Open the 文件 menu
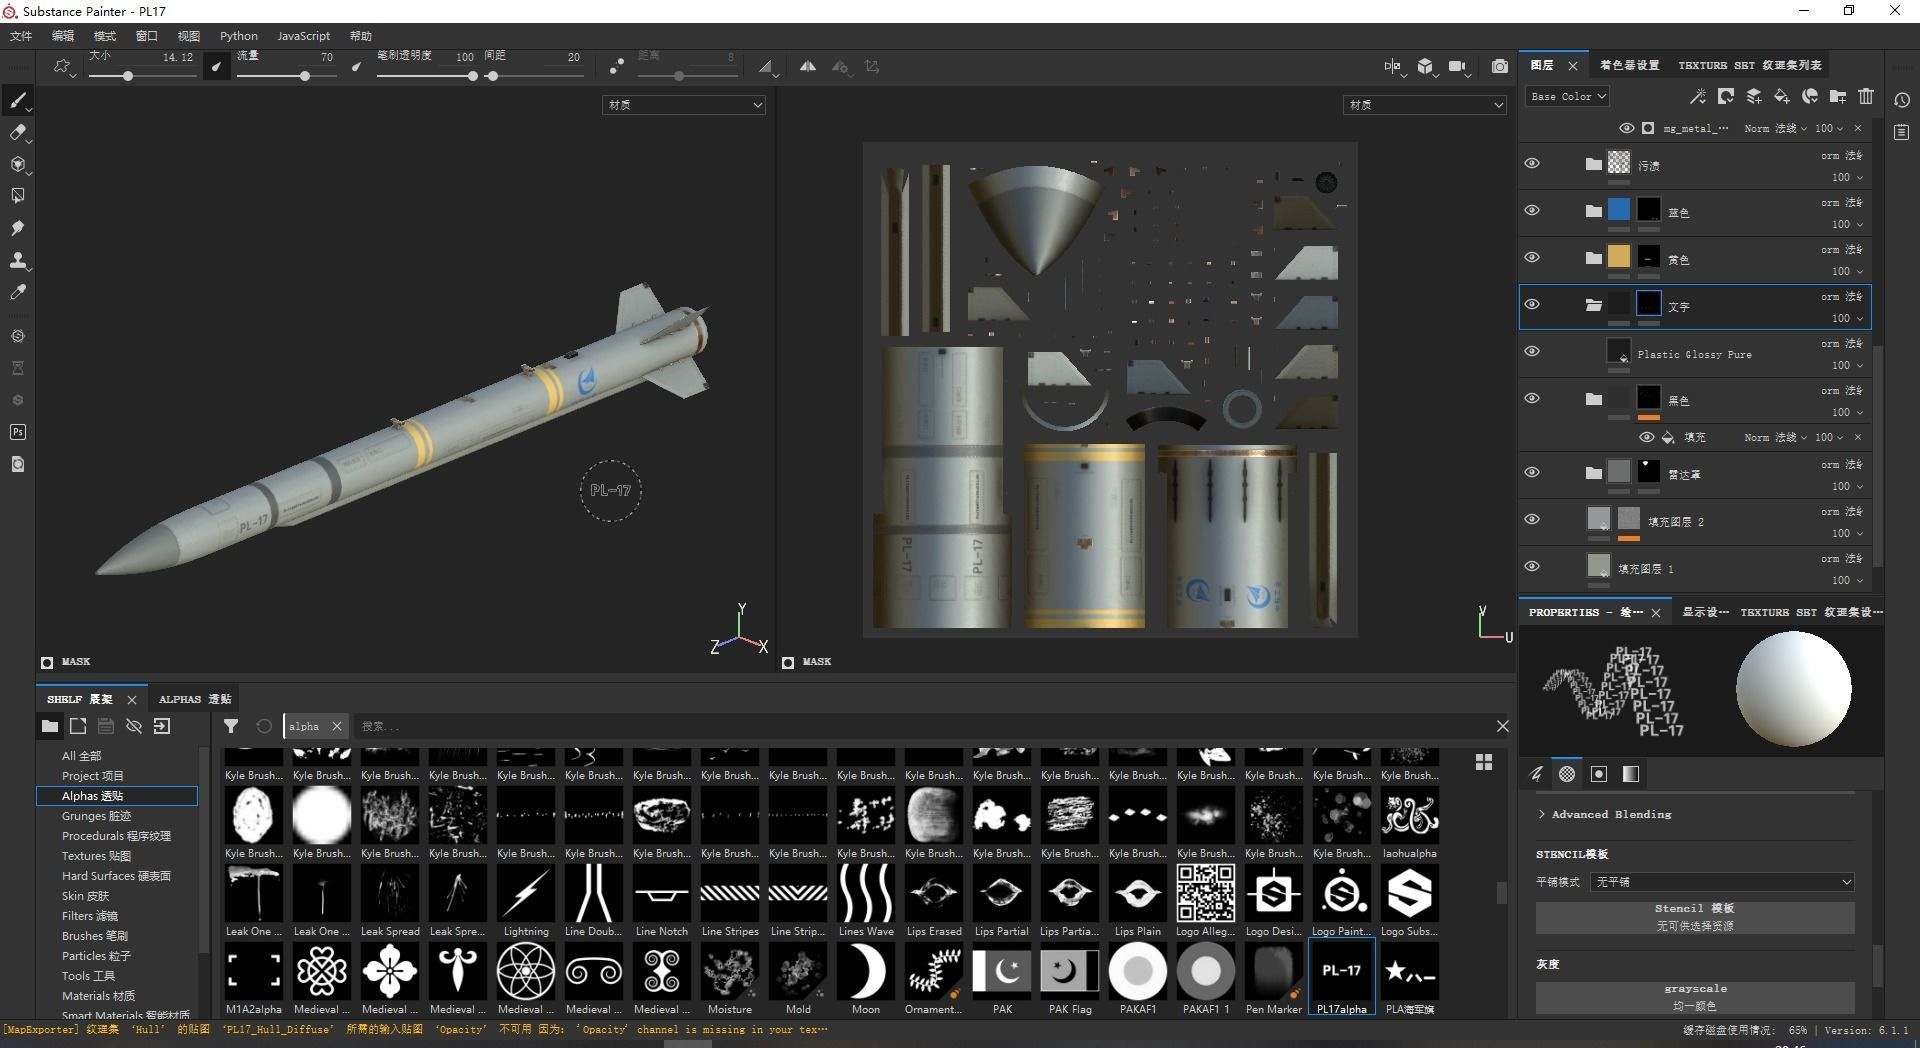1920x1048 pixels. point(21,36)
